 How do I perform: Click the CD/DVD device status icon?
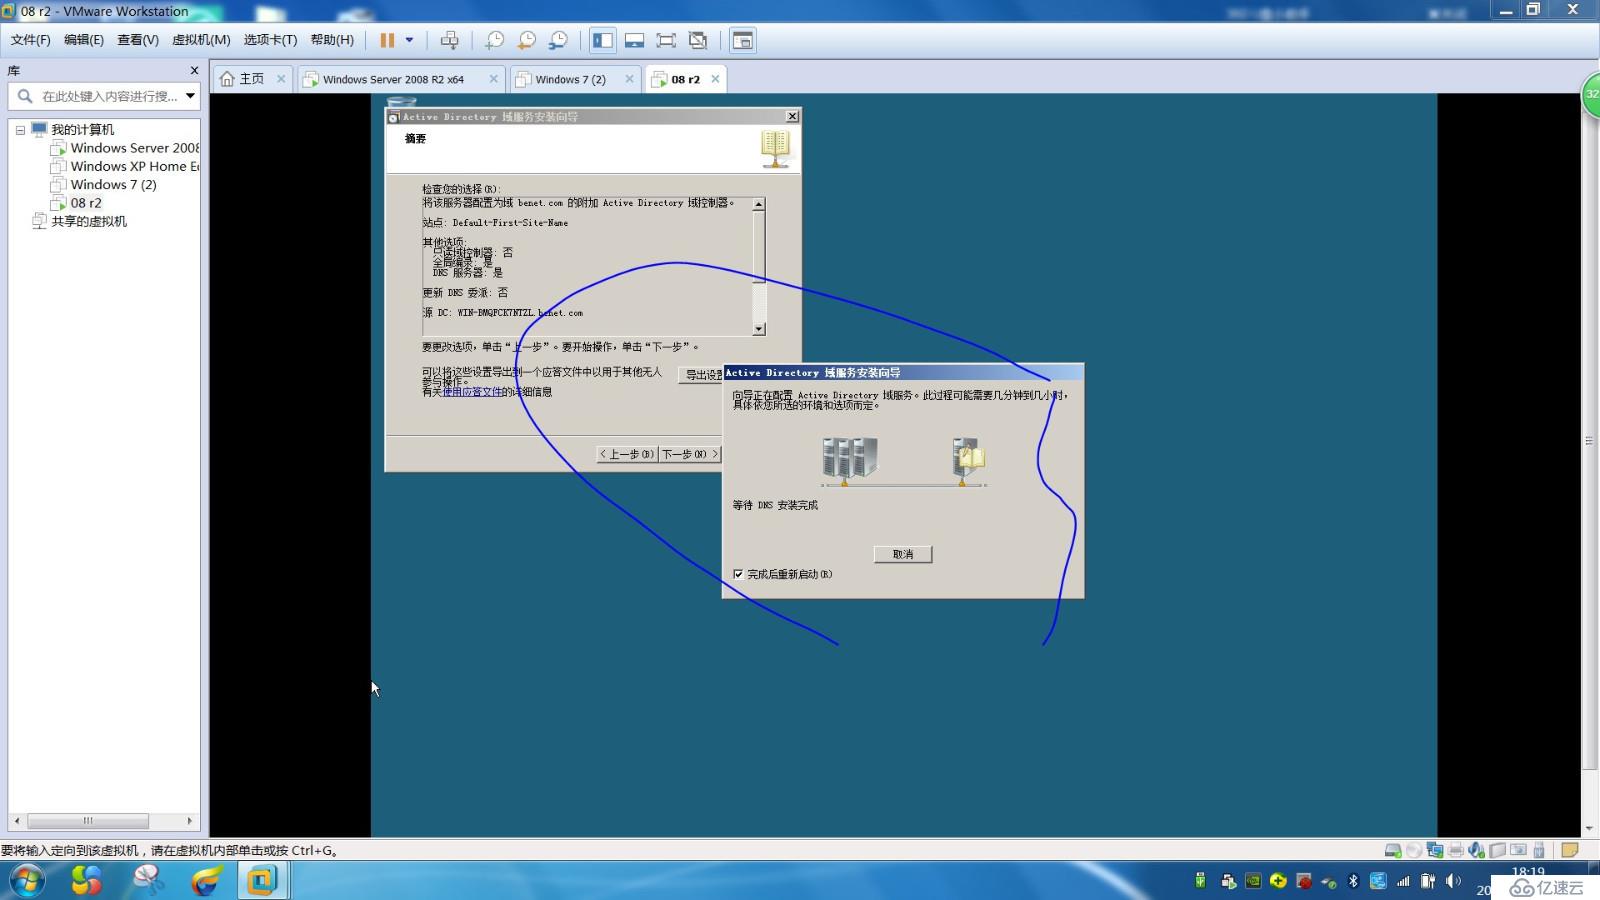tap(1413, 851)
